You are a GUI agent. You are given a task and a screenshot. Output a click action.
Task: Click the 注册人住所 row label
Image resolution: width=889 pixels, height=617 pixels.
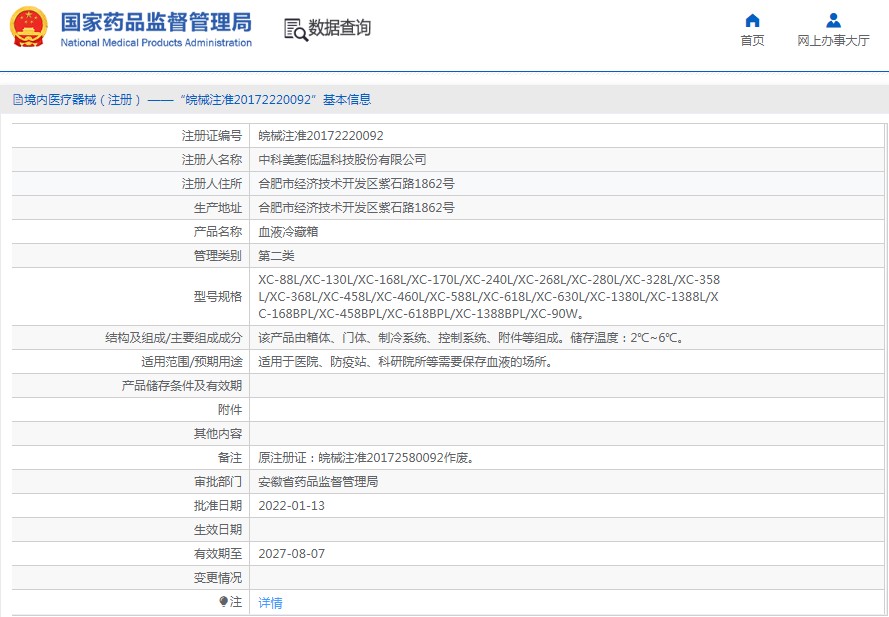[211, 184]
